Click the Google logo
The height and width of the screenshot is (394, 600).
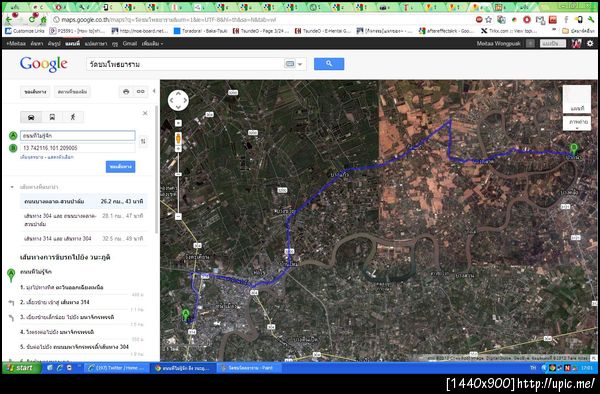[44, 64]
